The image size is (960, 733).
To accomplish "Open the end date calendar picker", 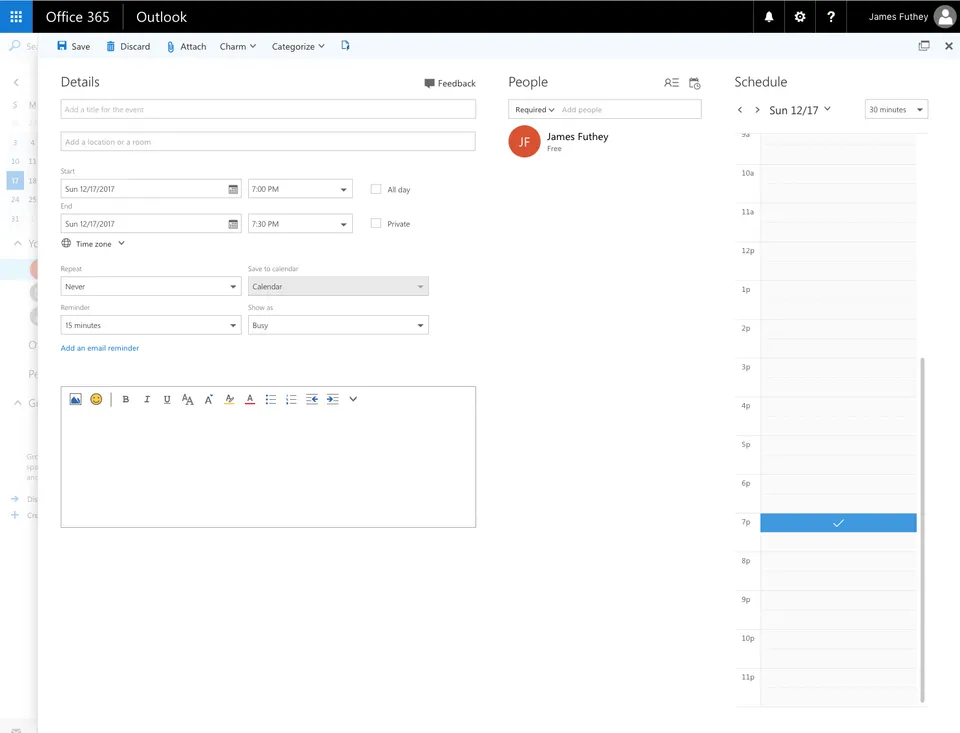I will tap(233, 224).
